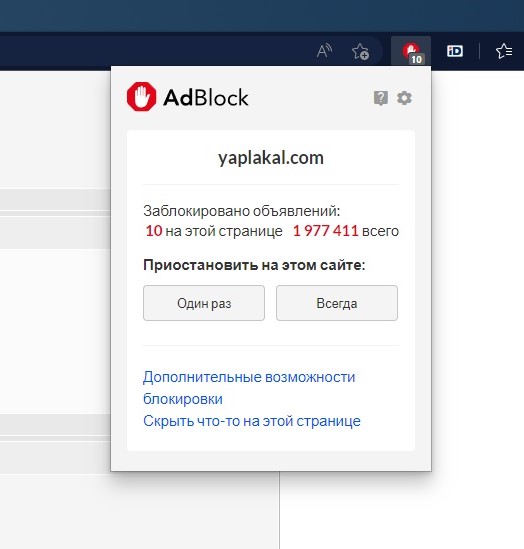The width and height of the screenshot is (524, 549).
Task: Click 'Скрыть что-то на этой странице' link
Action: 252,421
